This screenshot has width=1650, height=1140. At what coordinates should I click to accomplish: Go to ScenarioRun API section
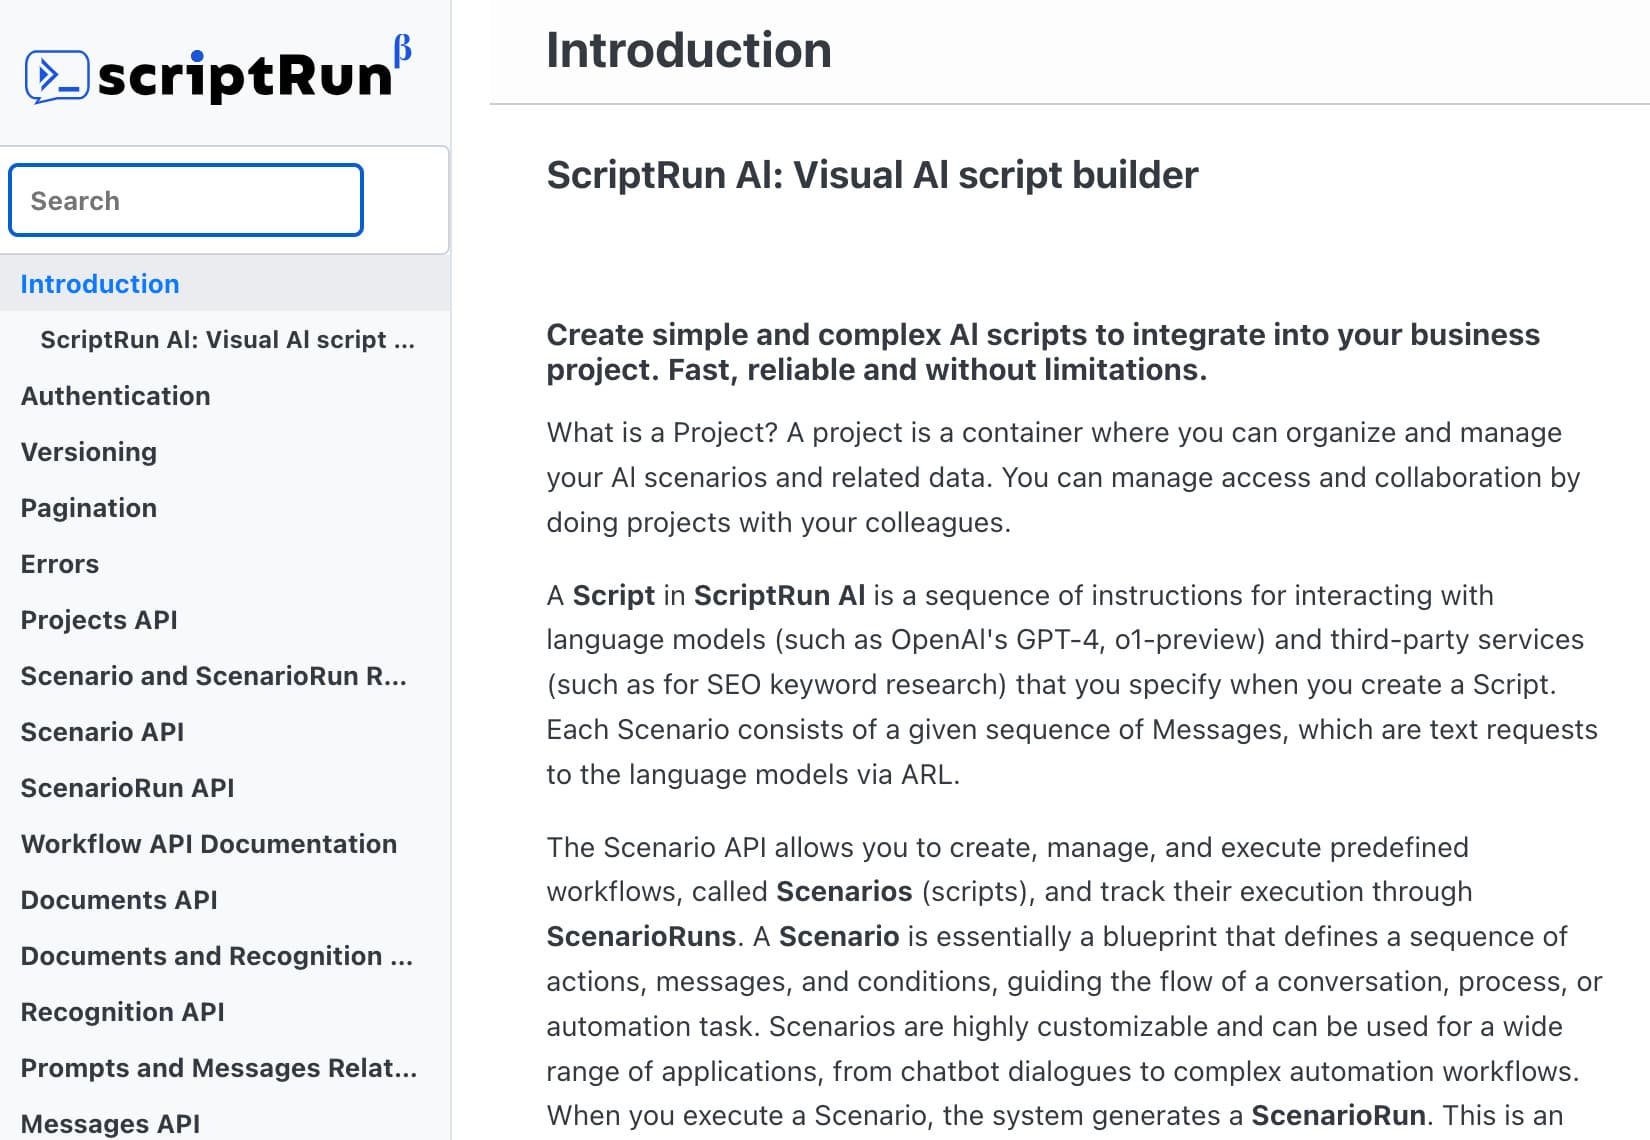[x=127, y=788]
